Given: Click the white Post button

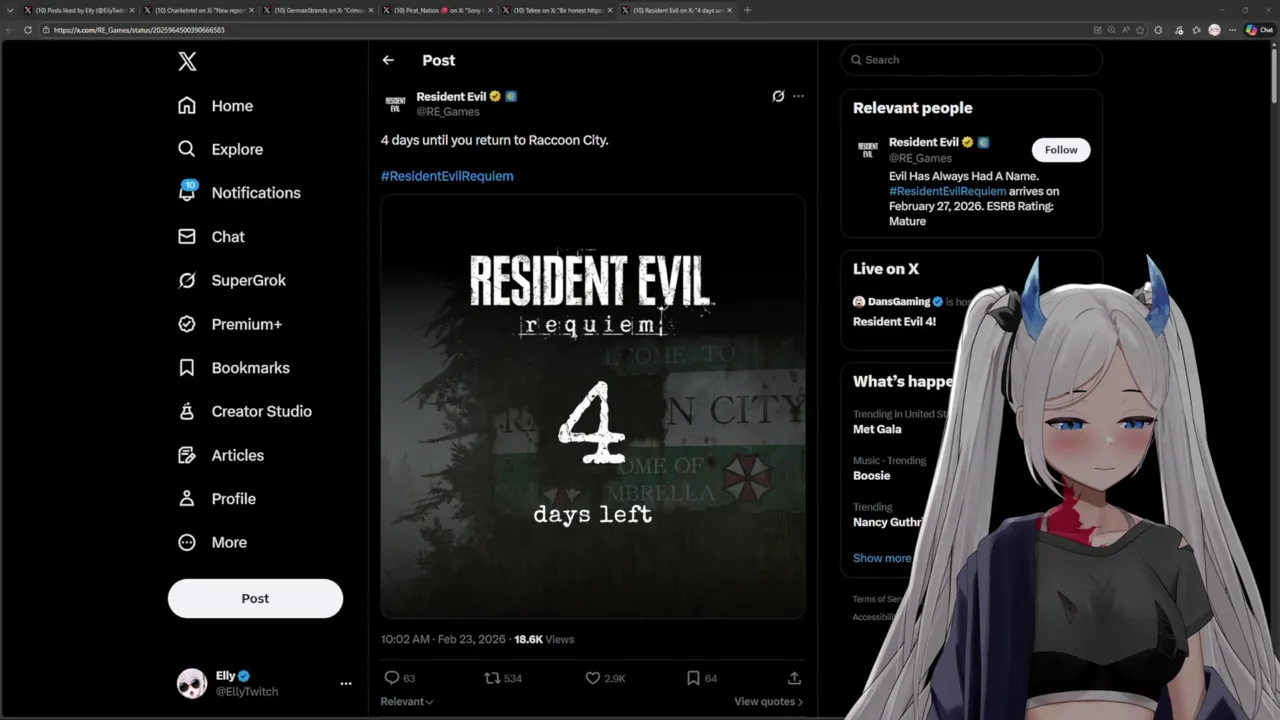Looking at the screenshot, I should 255,598.
